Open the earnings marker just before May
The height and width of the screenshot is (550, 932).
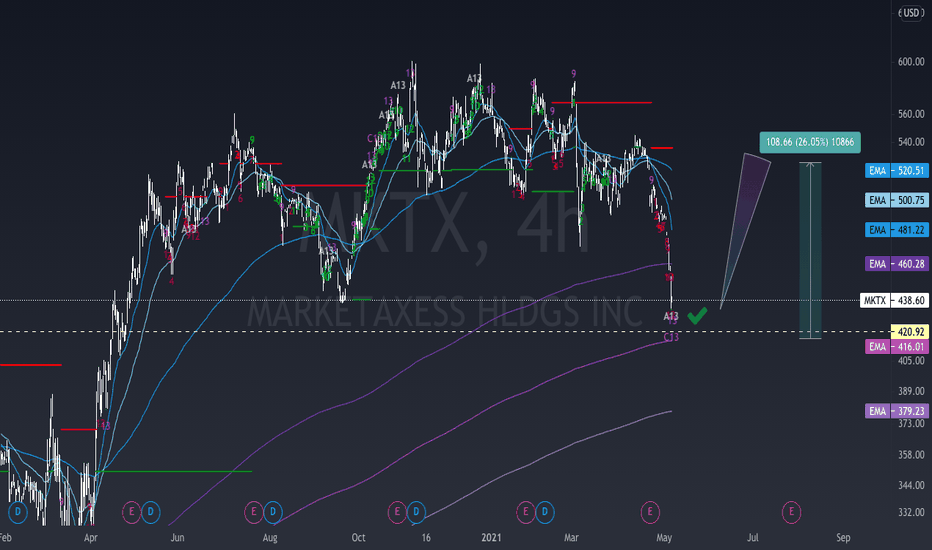pyautogui.click(x=650, y=512)
